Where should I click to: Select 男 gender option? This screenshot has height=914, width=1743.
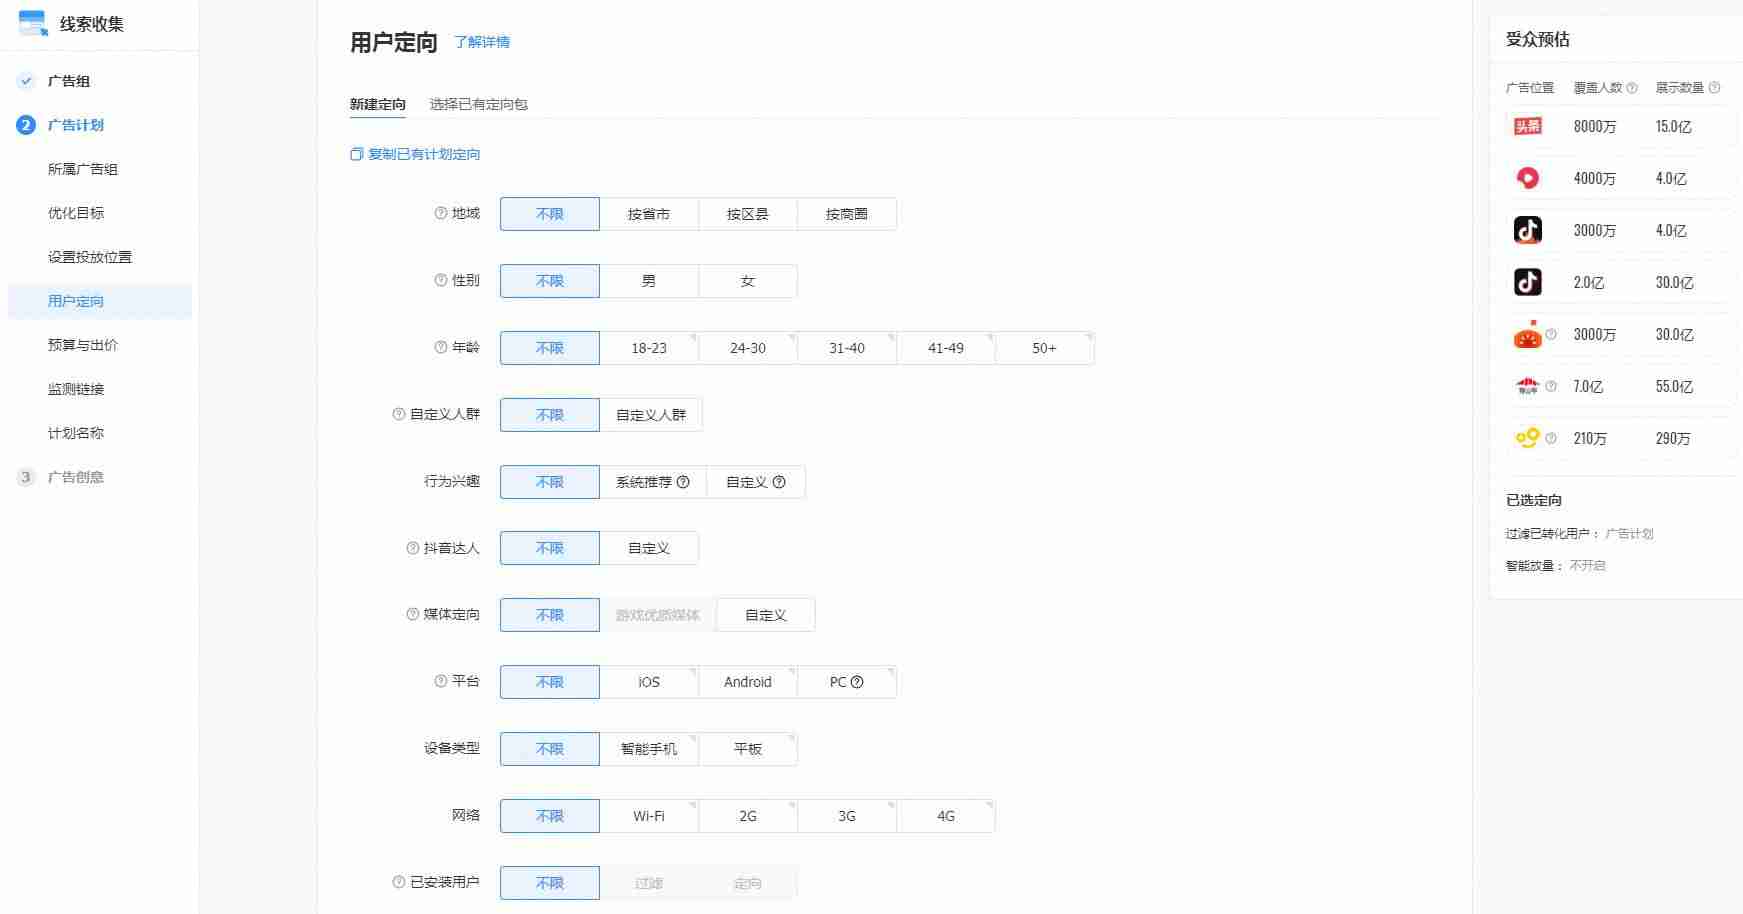[x=648, y=281]
